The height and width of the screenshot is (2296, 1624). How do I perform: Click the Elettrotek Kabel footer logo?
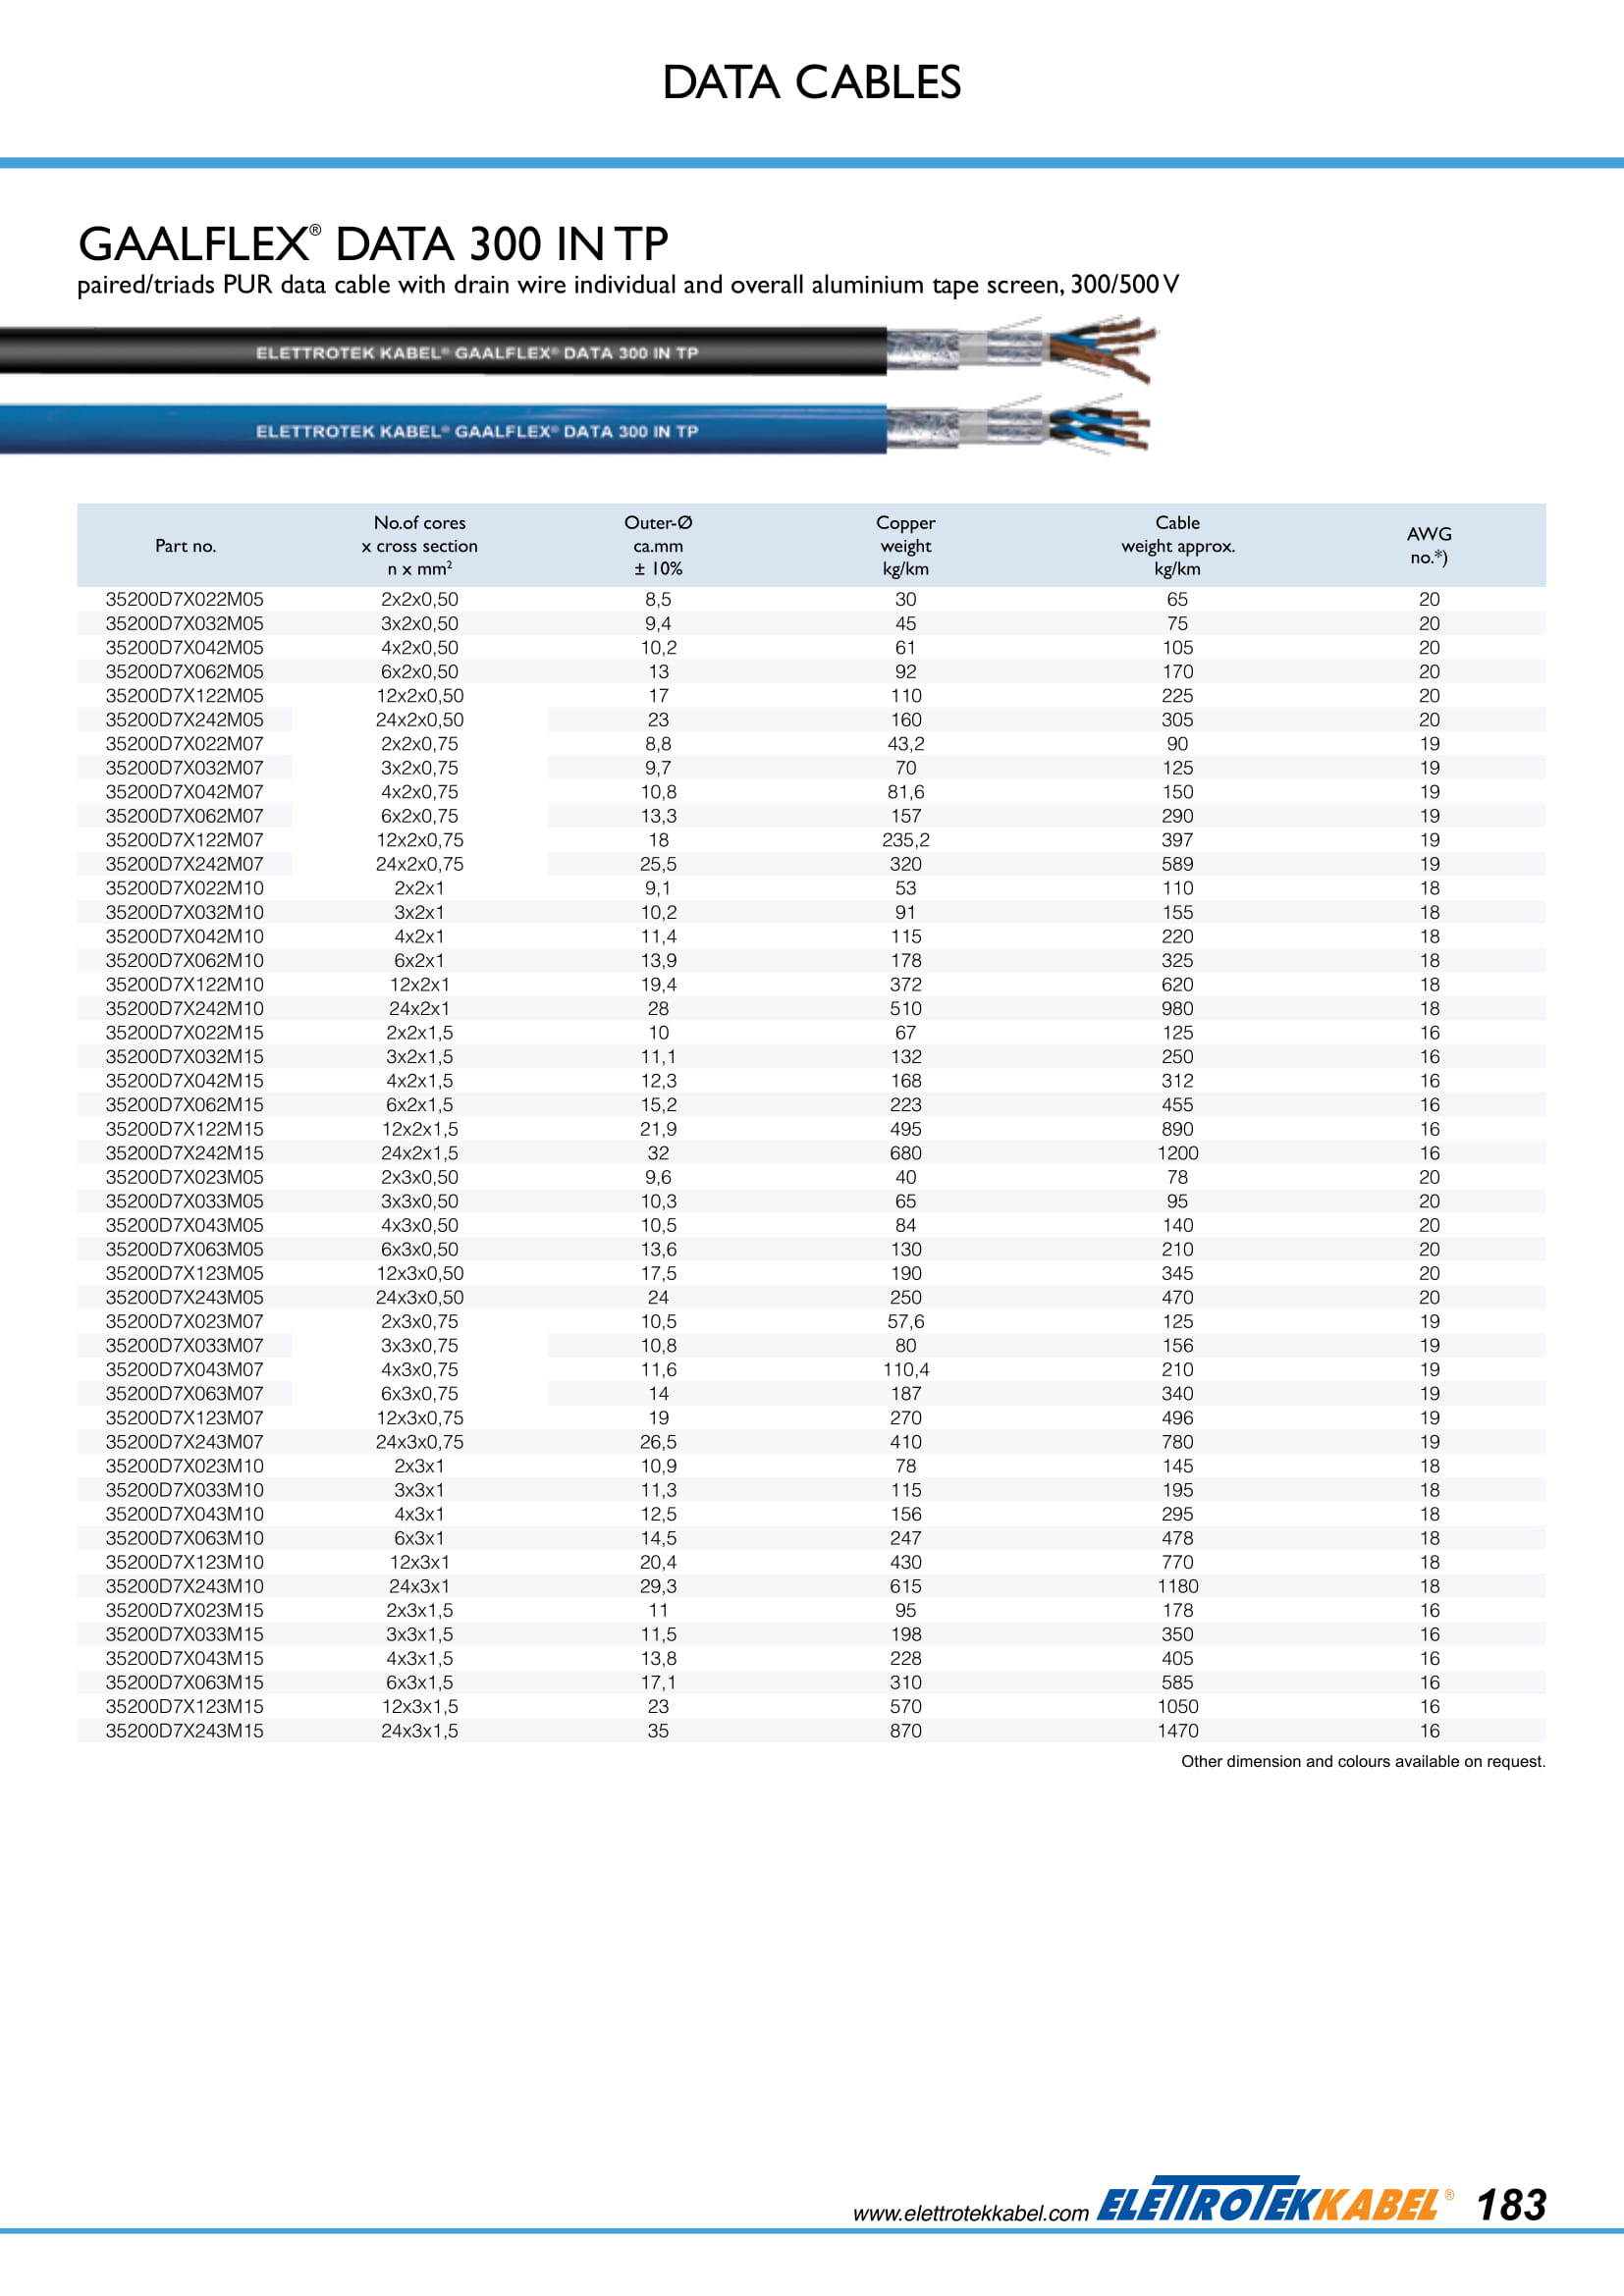1274,2201
